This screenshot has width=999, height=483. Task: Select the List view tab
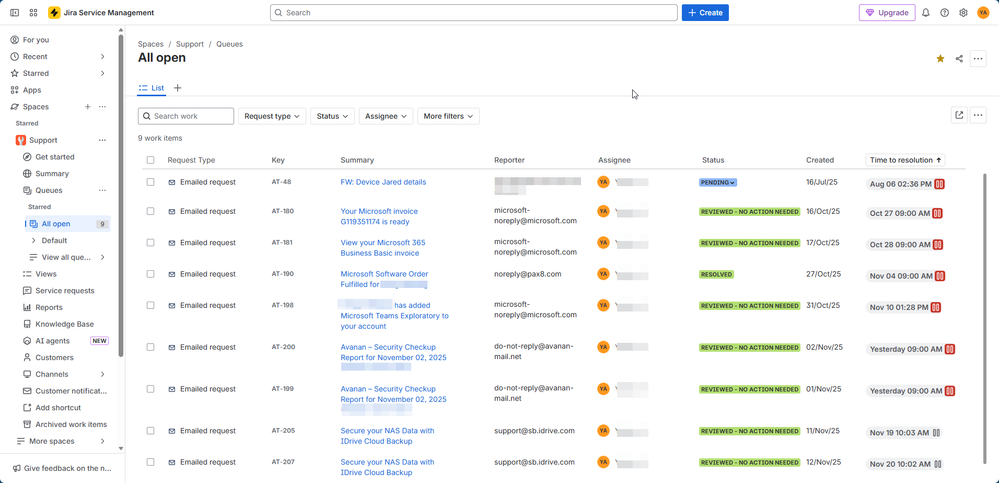[152, 88]
